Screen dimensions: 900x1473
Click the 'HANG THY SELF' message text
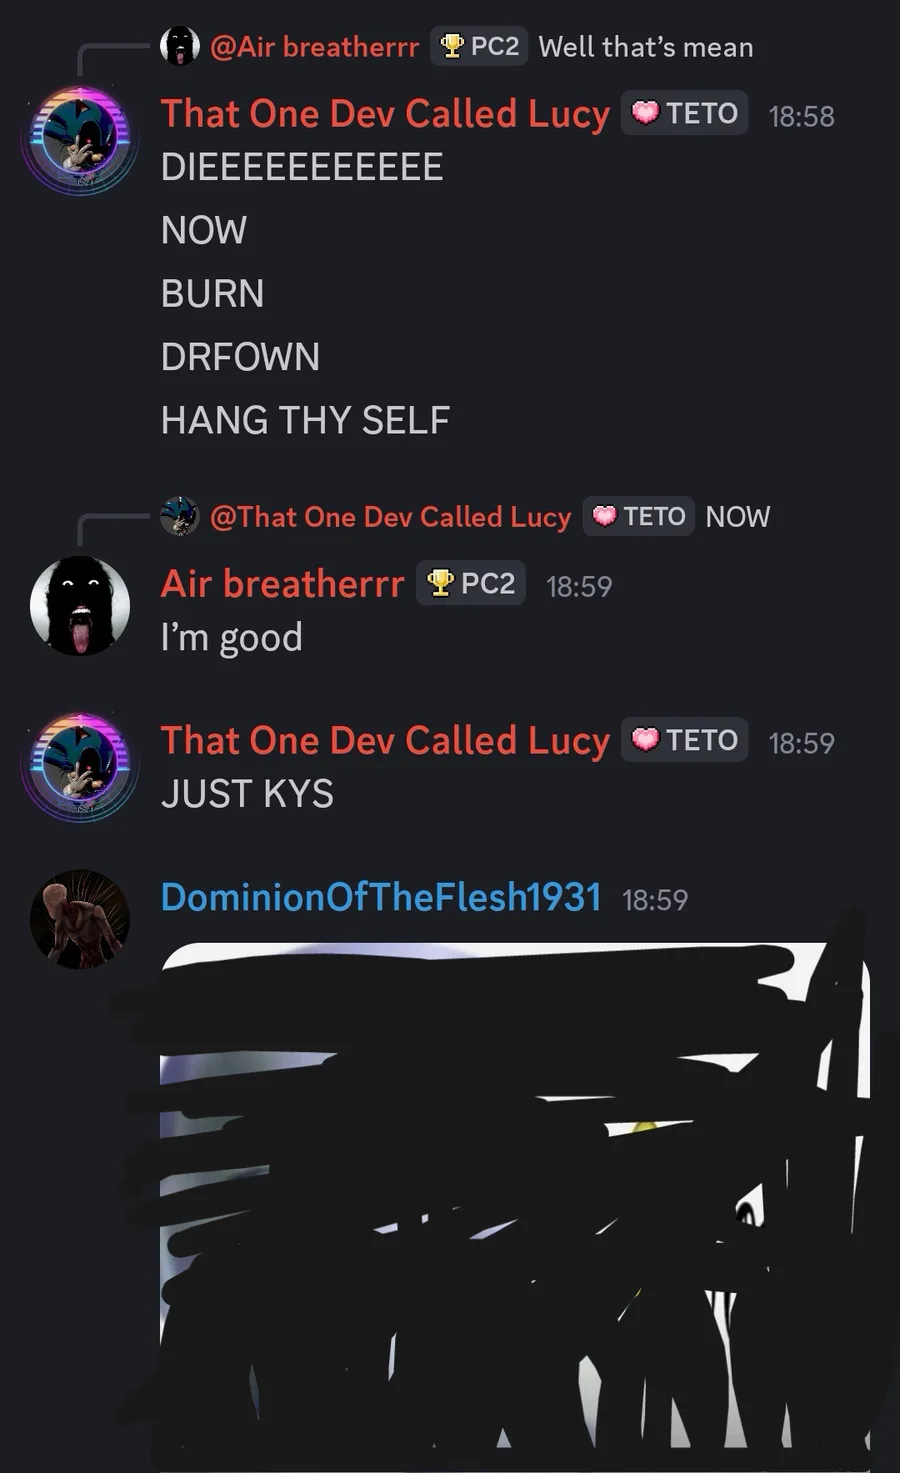tap(305, 420)
